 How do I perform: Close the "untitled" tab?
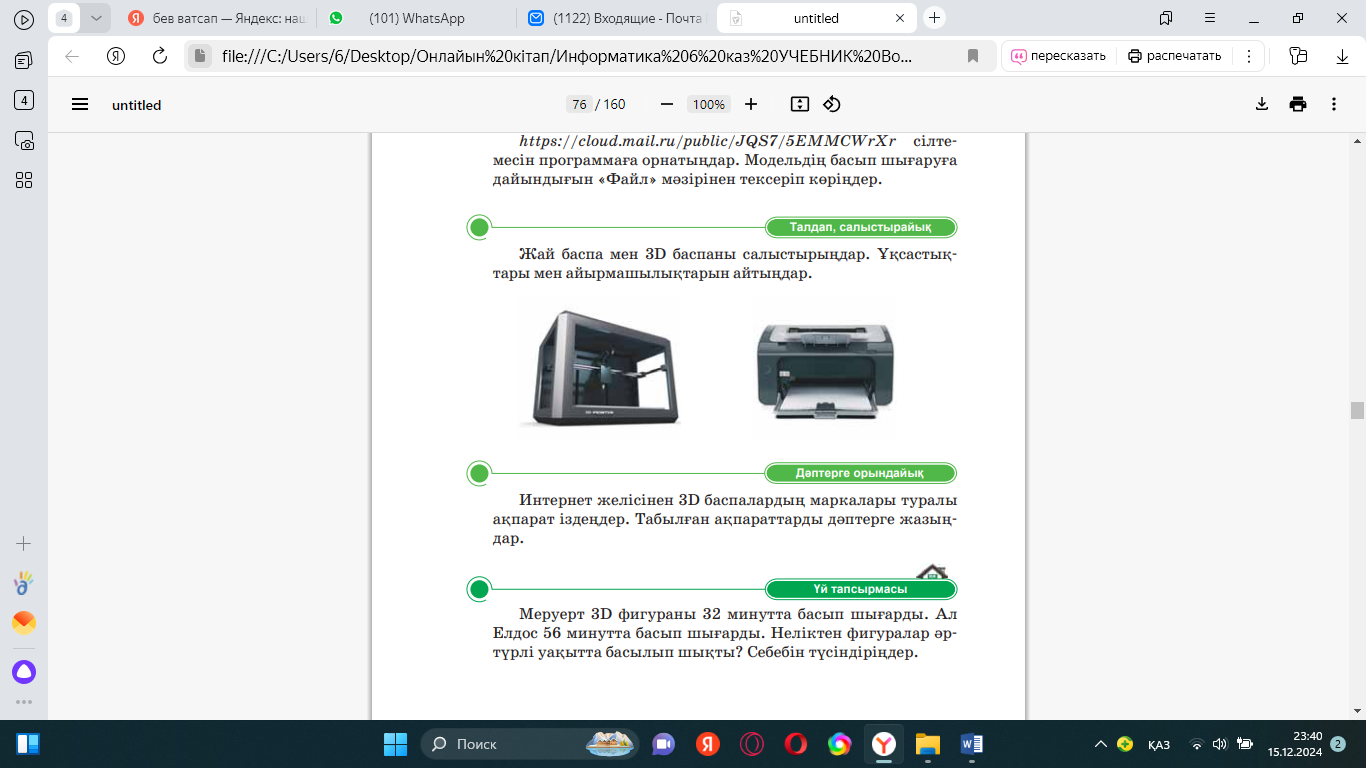[x=900, y=18]
